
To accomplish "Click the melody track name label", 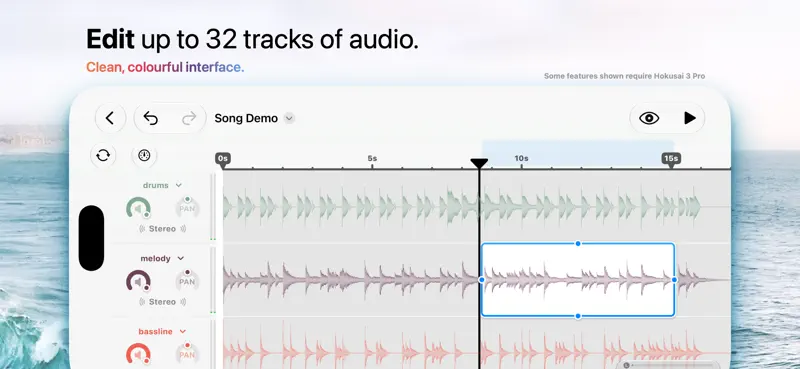I will pos(156,258).
